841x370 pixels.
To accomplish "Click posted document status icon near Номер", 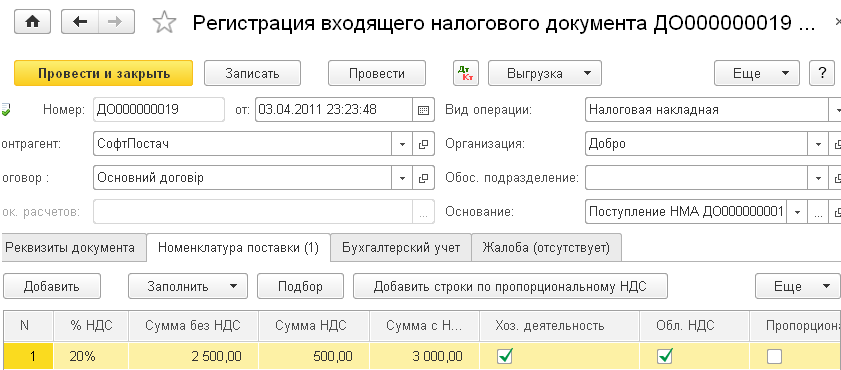I will pos(6,110).
